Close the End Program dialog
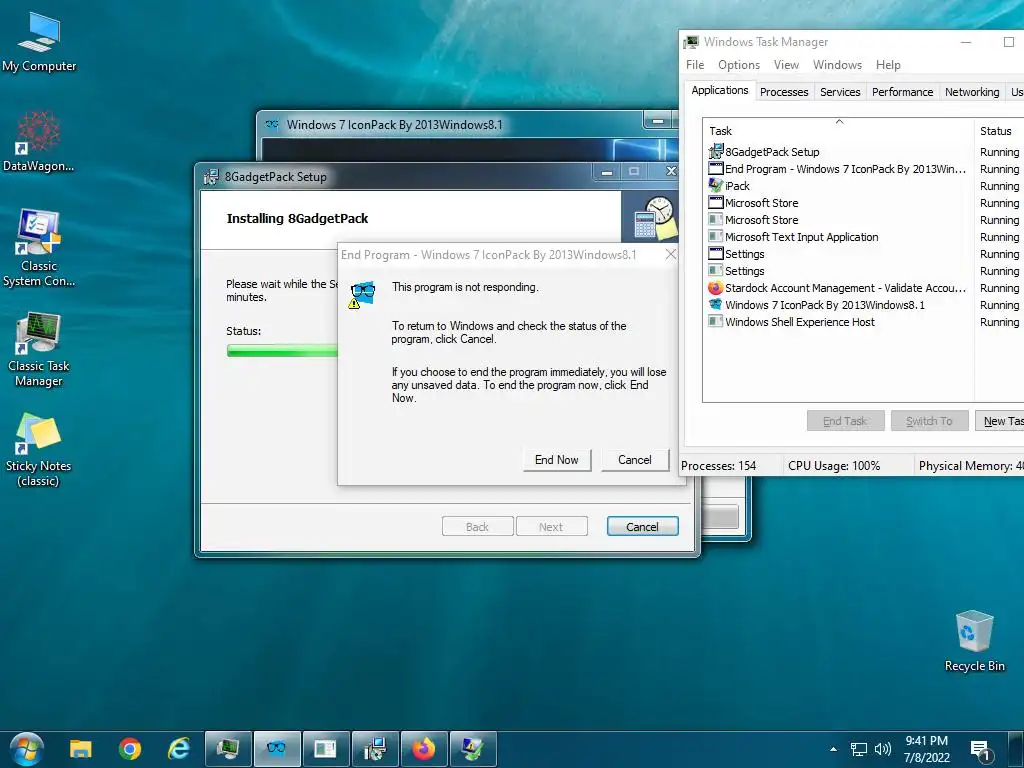Viewport: 1024px width, 768px height. (671, 254)
